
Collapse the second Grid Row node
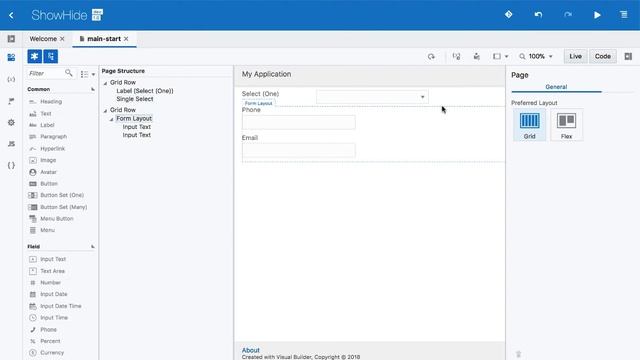pos(105,111)
